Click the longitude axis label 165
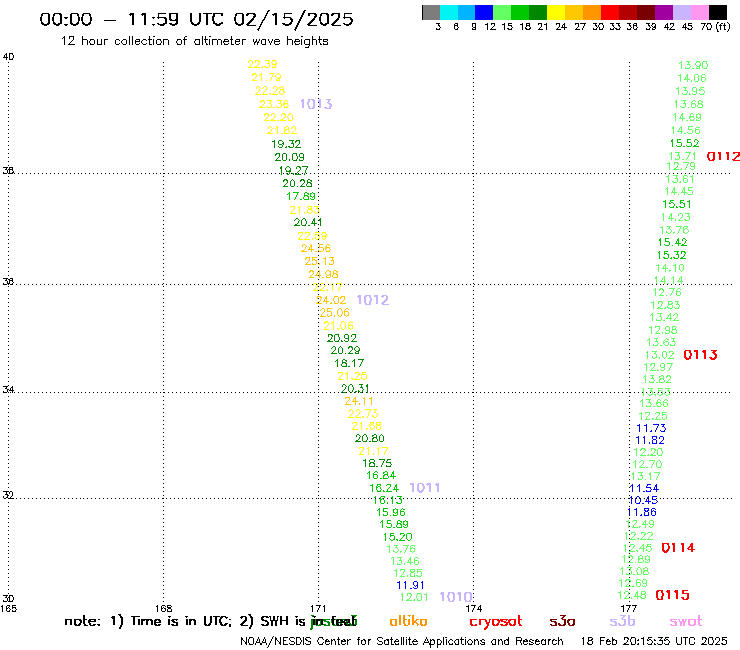The height and width of the screenshot is (650, 740). pyautogui.click(x=8, y=608)
